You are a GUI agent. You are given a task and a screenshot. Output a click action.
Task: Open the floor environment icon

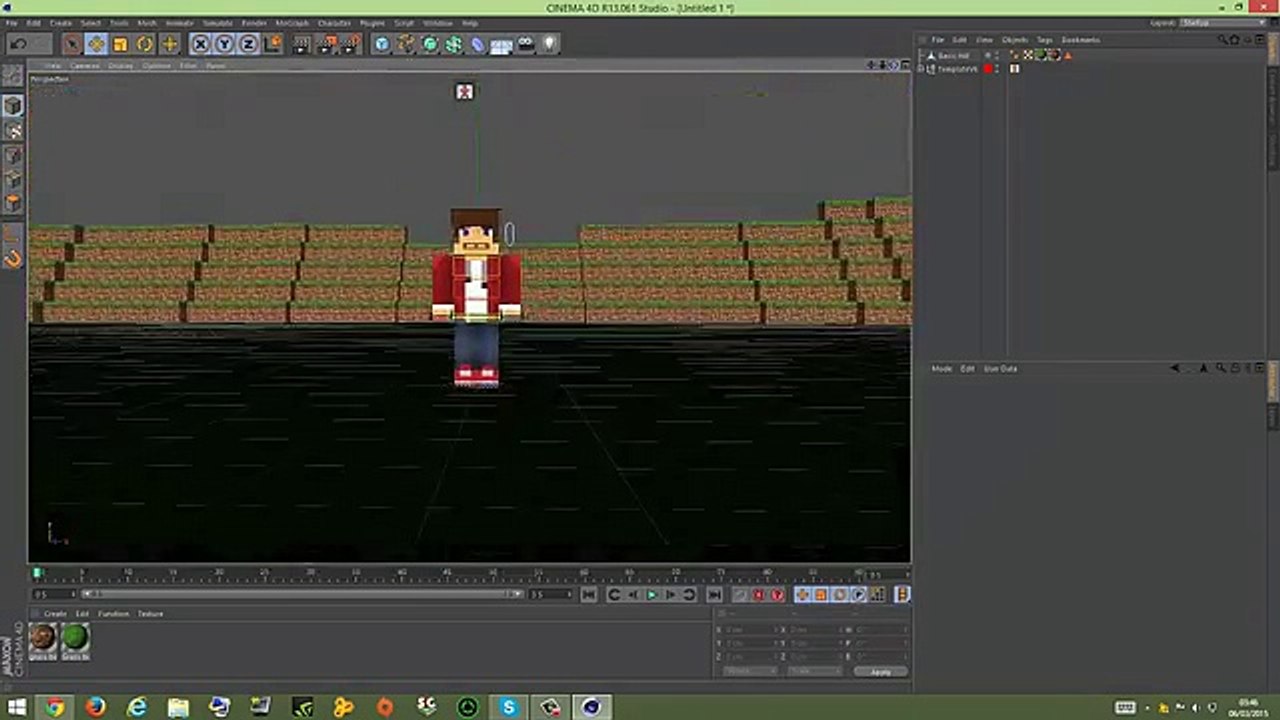[502, 44]
